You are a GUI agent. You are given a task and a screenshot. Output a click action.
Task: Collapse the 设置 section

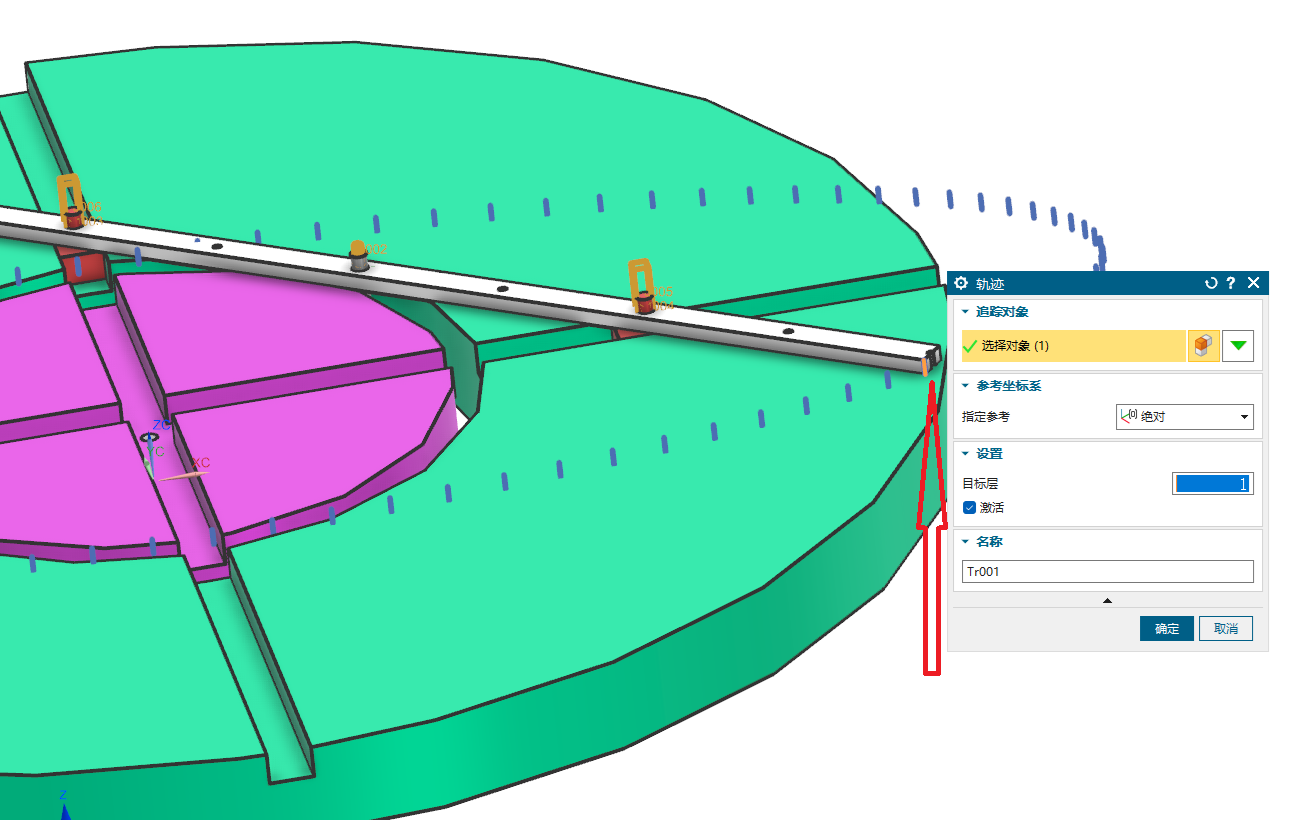(x=965, y=454)
